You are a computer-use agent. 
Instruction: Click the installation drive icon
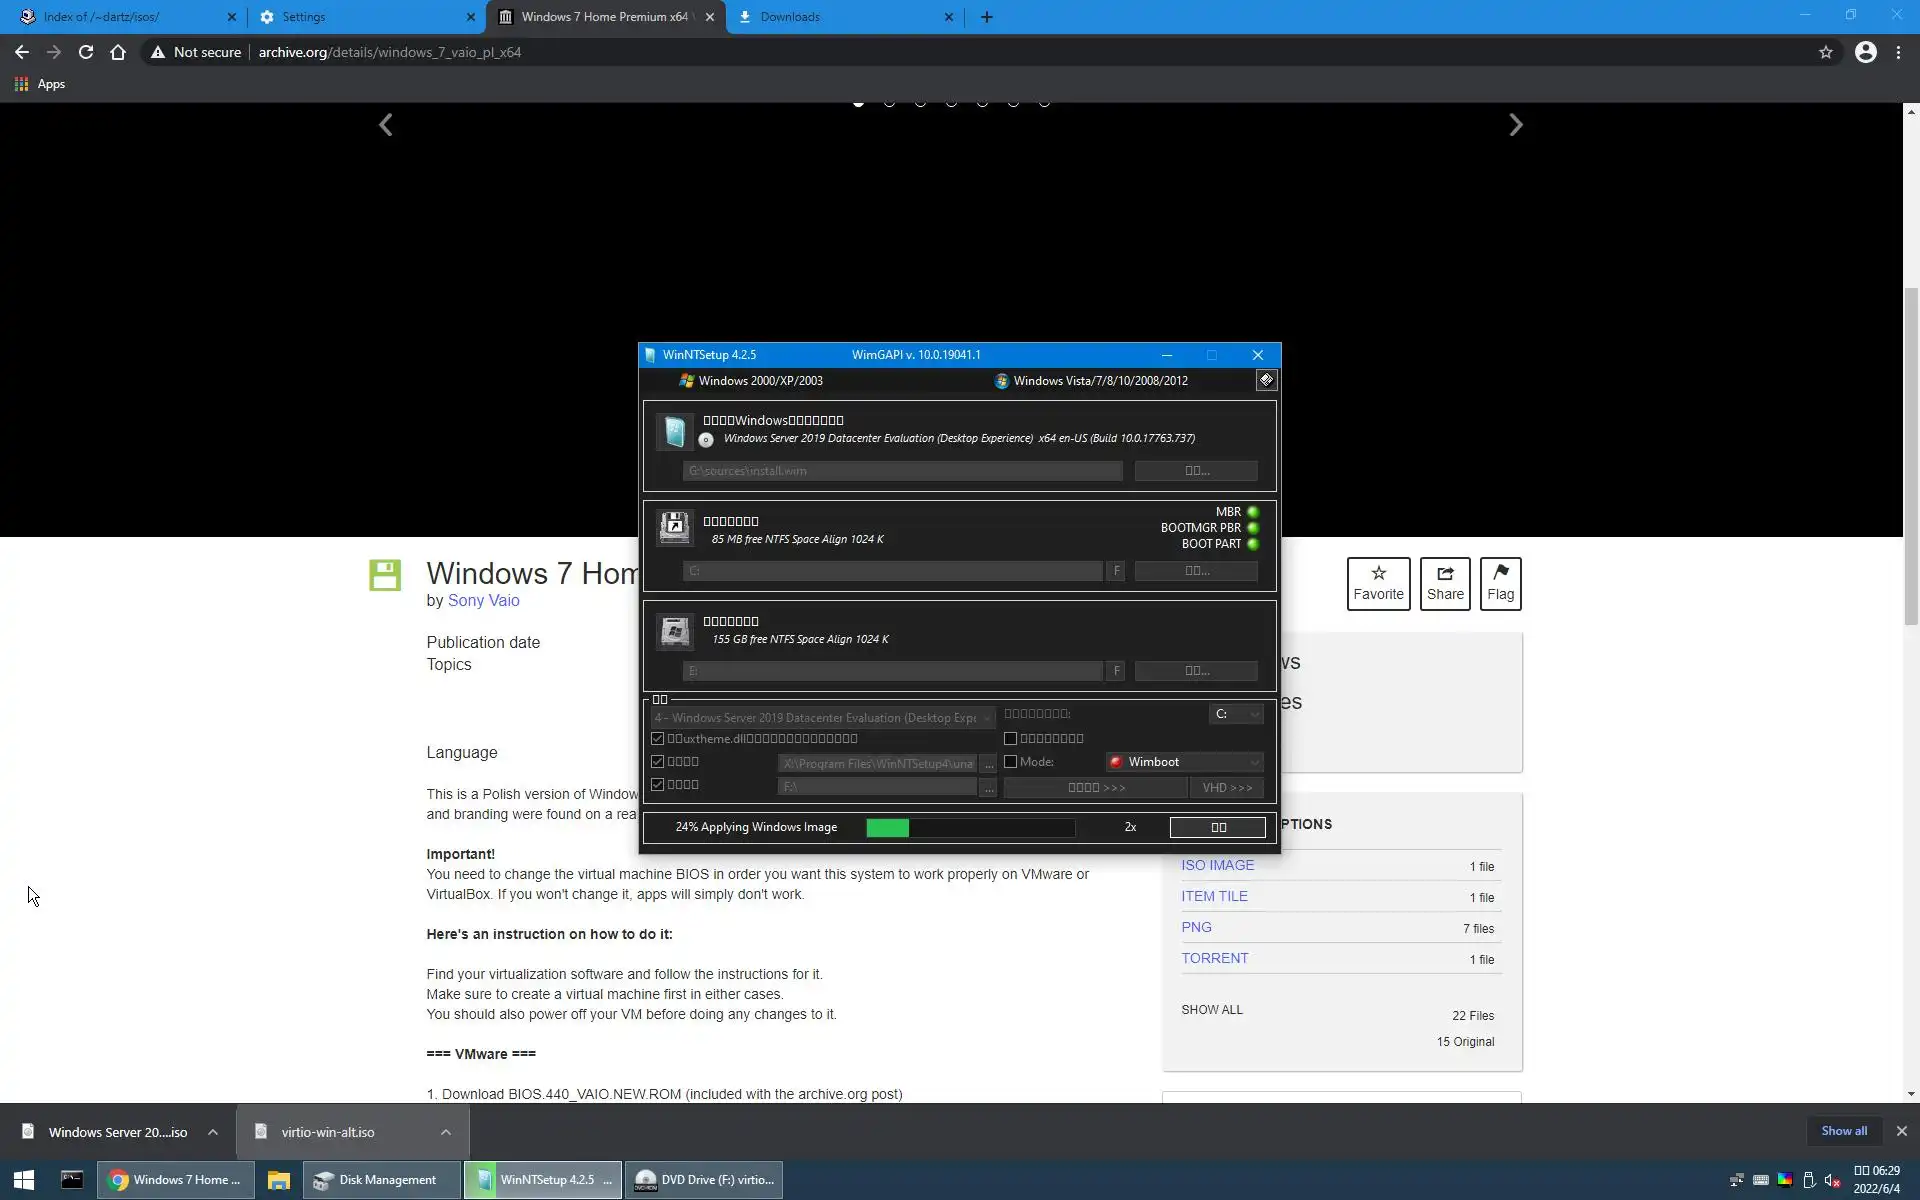click(674, 630)
